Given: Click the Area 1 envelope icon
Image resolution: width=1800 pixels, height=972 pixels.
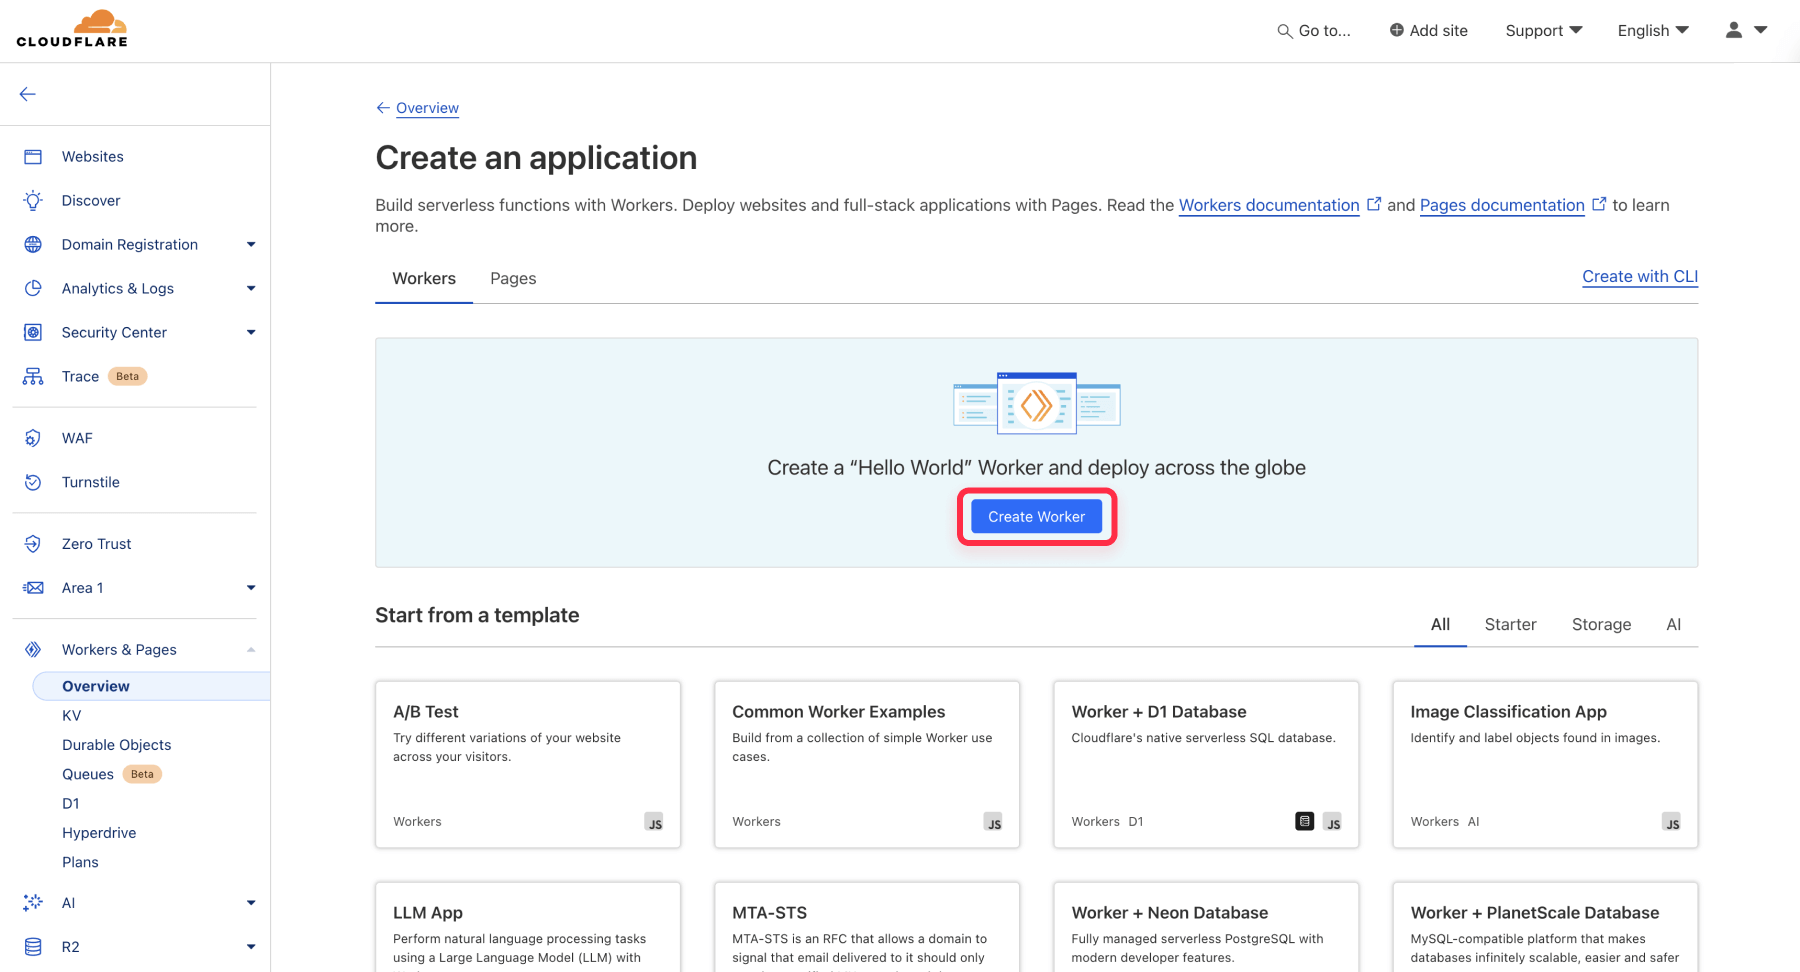Looking at the screenshot, I should 33,588.
